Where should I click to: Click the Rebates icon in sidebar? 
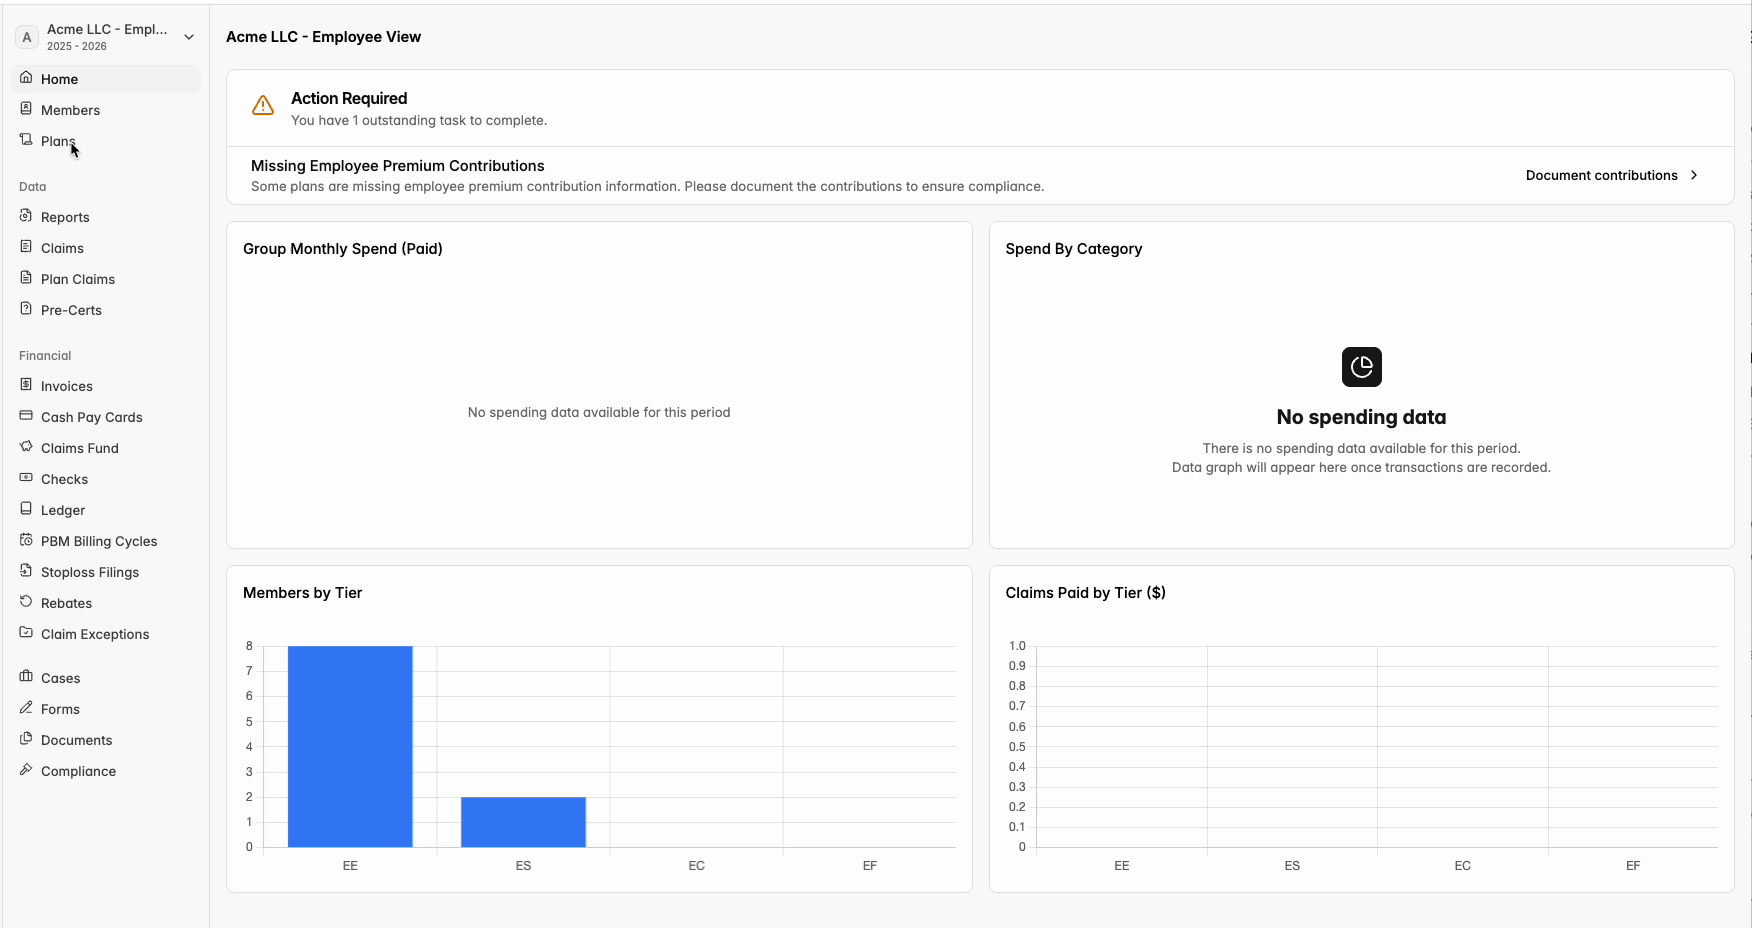(26, 602)
